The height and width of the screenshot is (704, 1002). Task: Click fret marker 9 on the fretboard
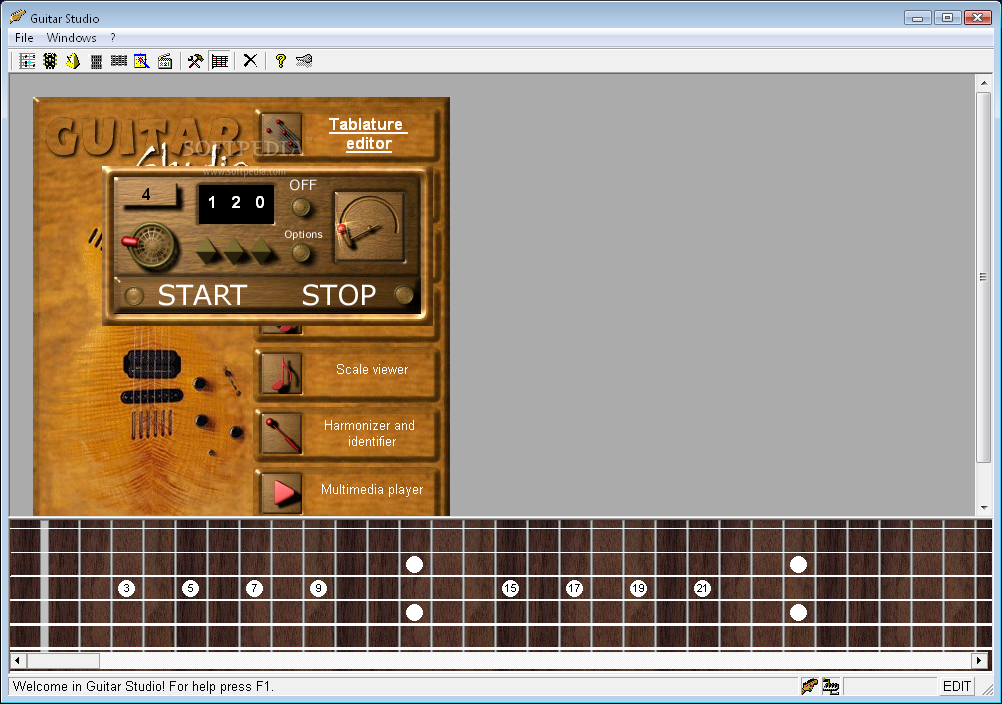(x=318, y=588)
